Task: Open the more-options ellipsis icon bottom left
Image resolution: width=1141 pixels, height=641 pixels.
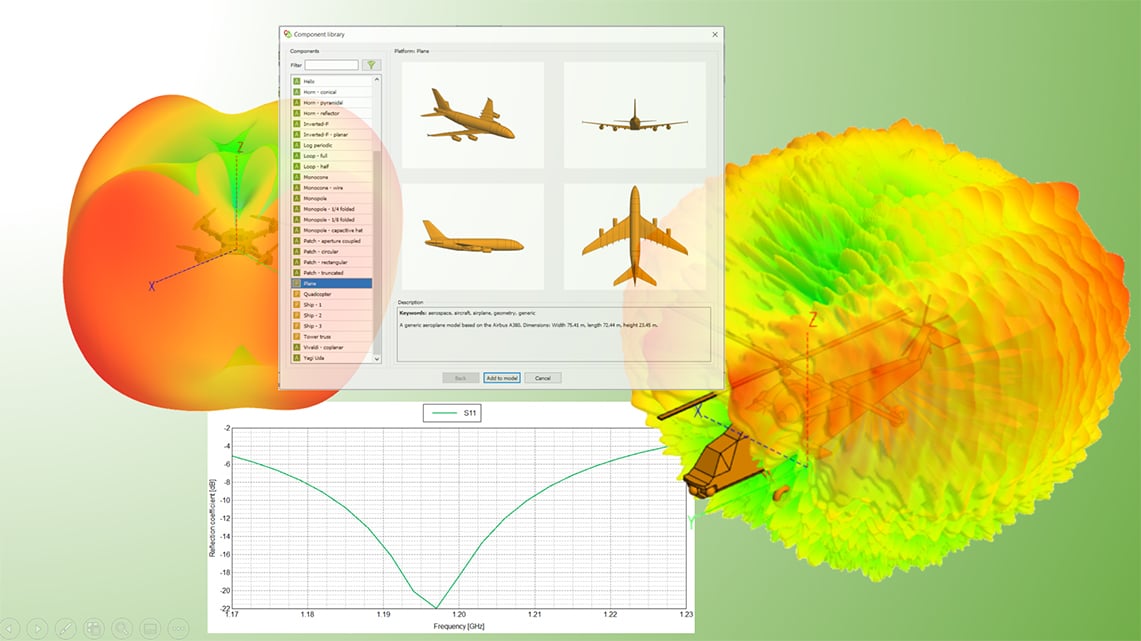Action: pos(178,627)
